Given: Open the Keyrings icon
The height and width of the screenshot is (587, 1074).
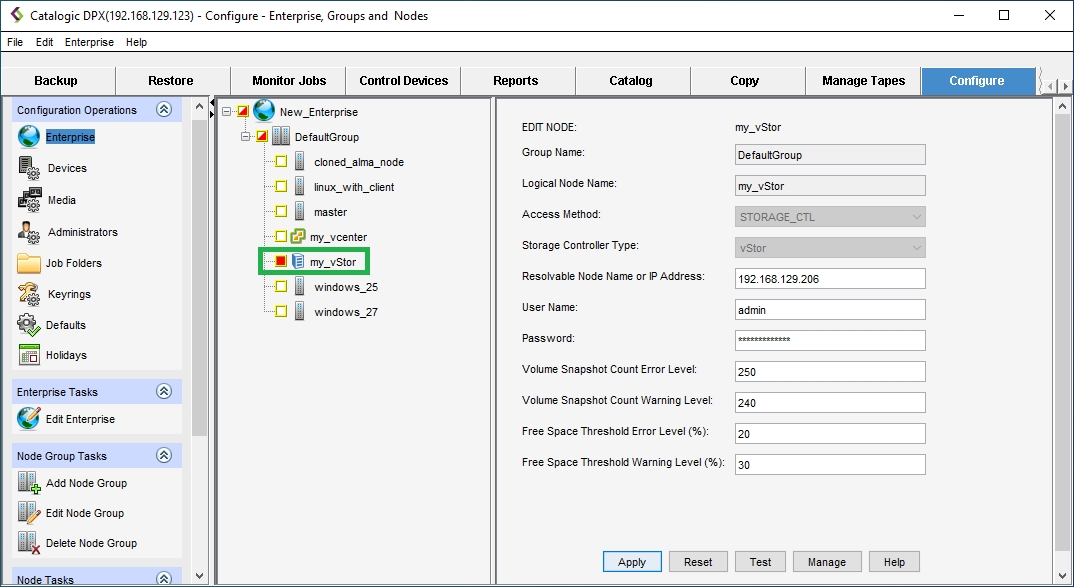Looking at the screenshot, I should [29, 294].
